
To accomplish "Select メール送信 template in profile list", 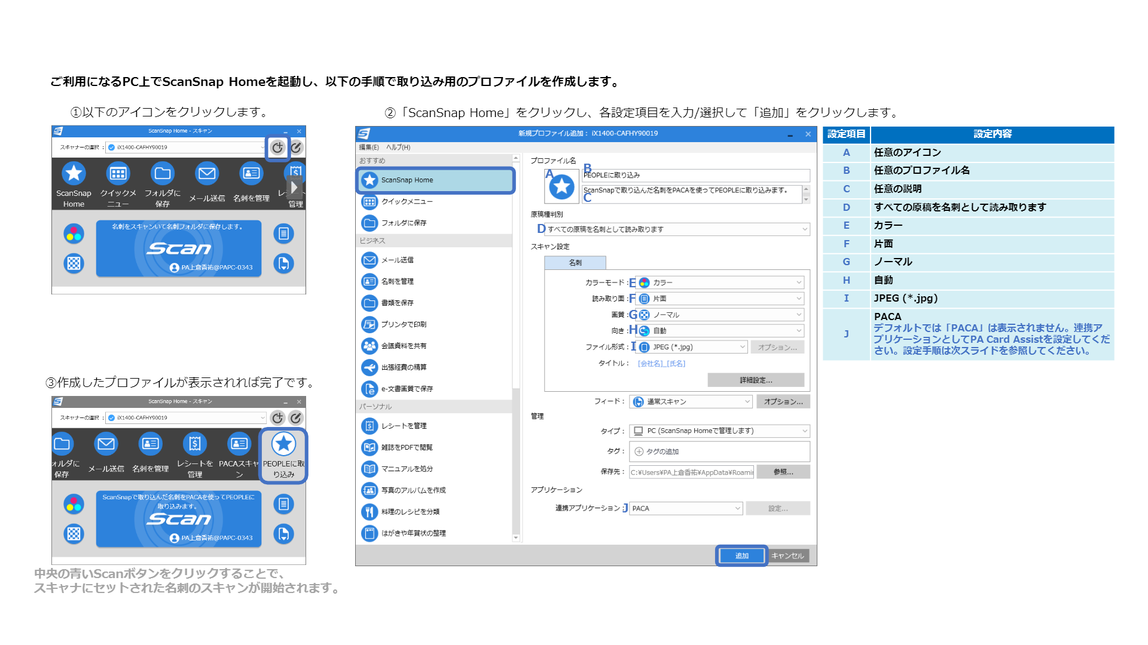I will point(436,260).
